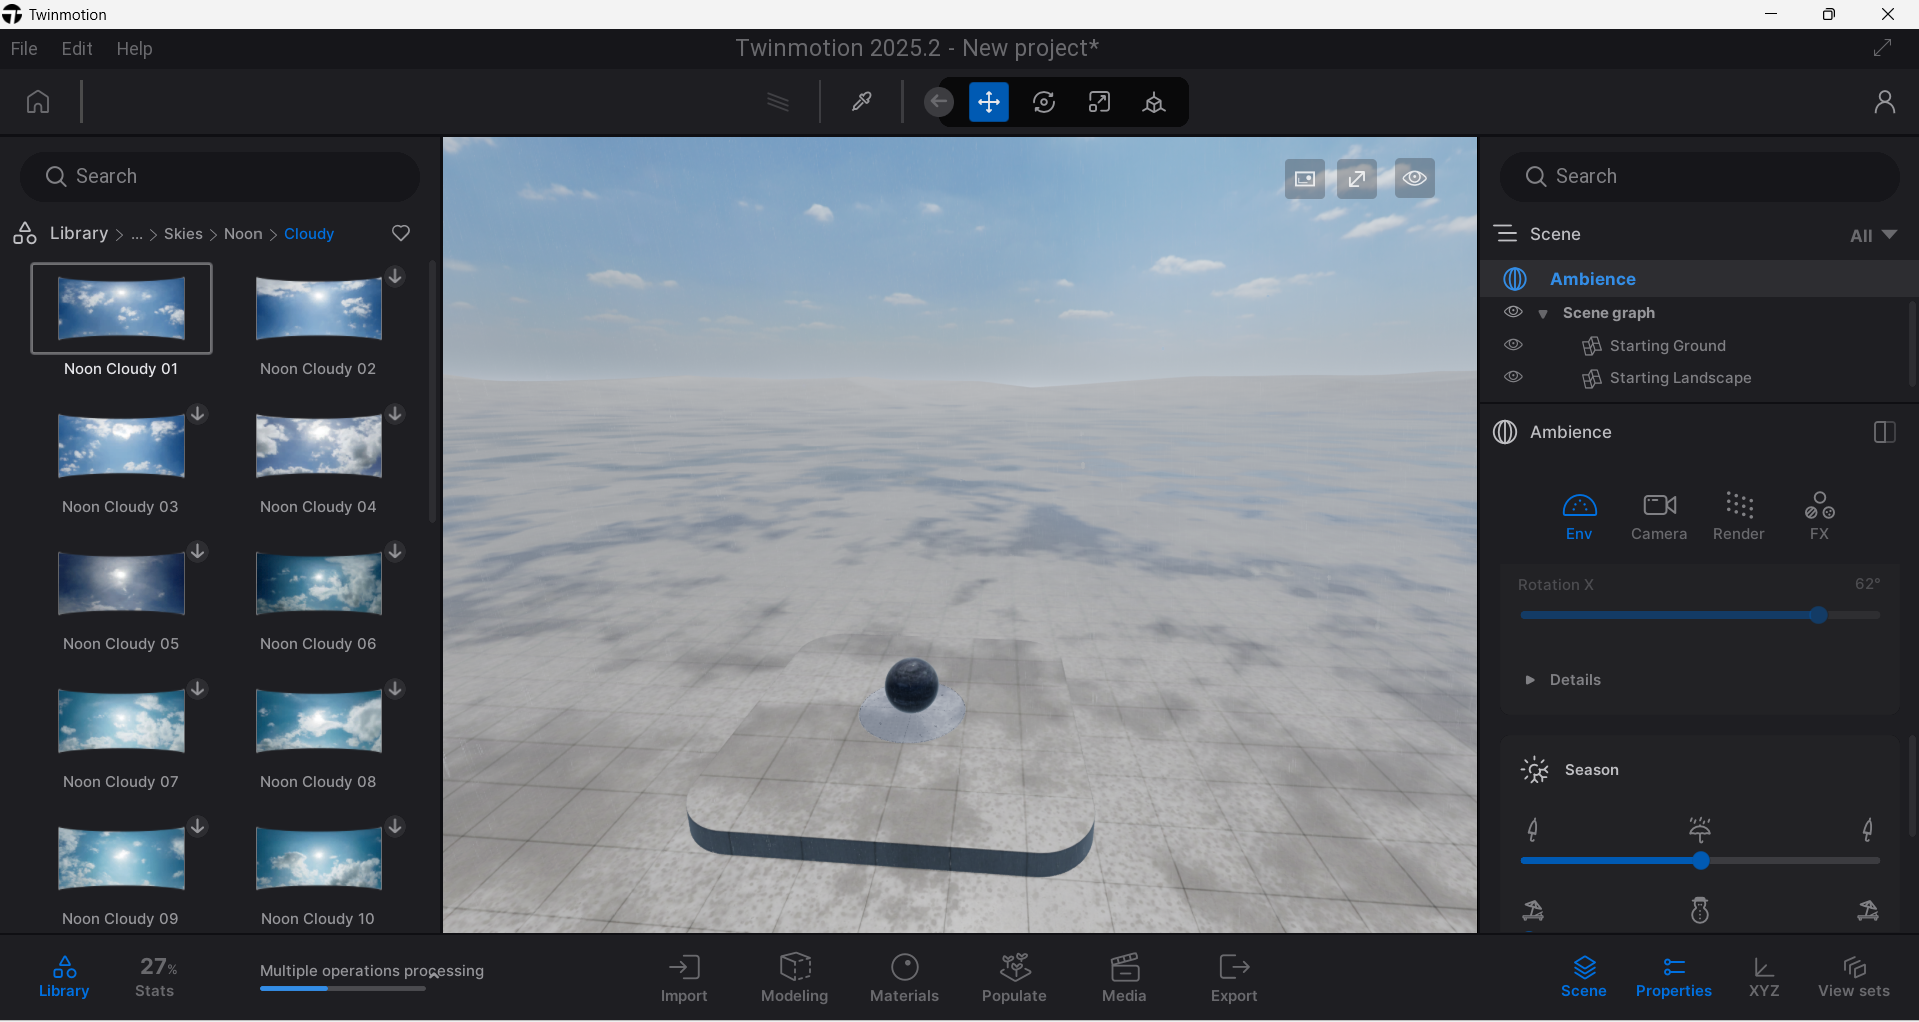Screen dimensions: 1919x1022
Task: Toggle visibility of Starting Ground
Action: (x=1513, y=345)
